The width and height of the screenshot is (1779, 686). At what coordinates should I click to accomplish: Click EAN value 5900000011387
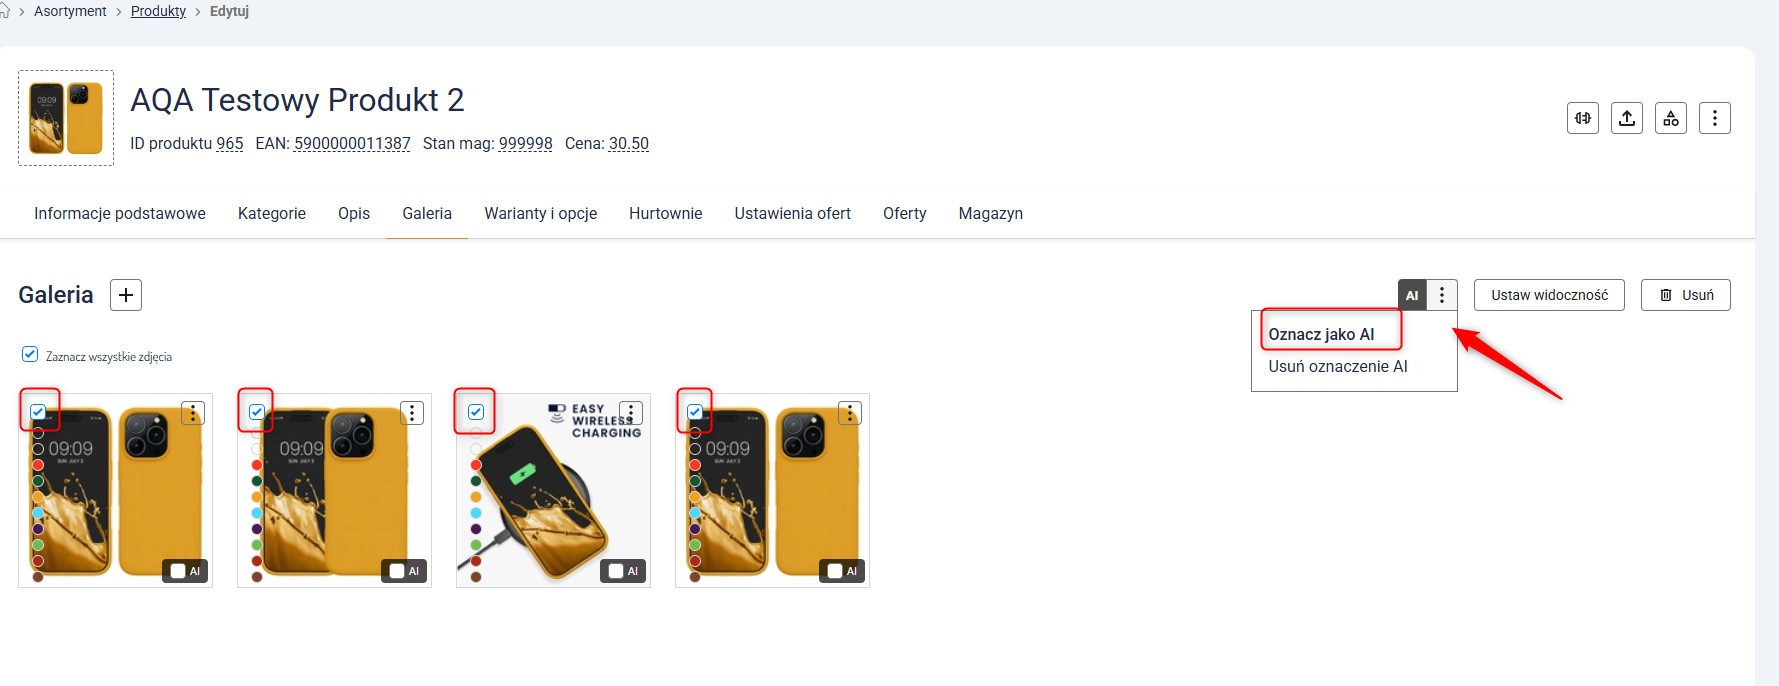tap(352, 143)
